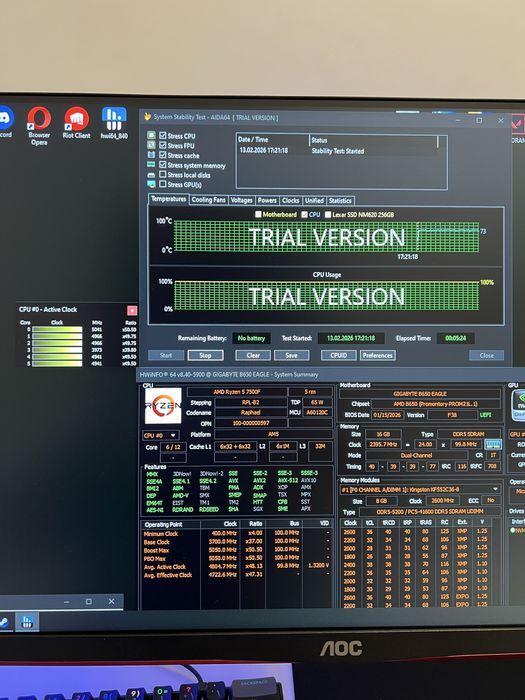This screenshot has width=525, height=700.
Task: Uncheck the Stress cache option
Action: click(163, 155)
